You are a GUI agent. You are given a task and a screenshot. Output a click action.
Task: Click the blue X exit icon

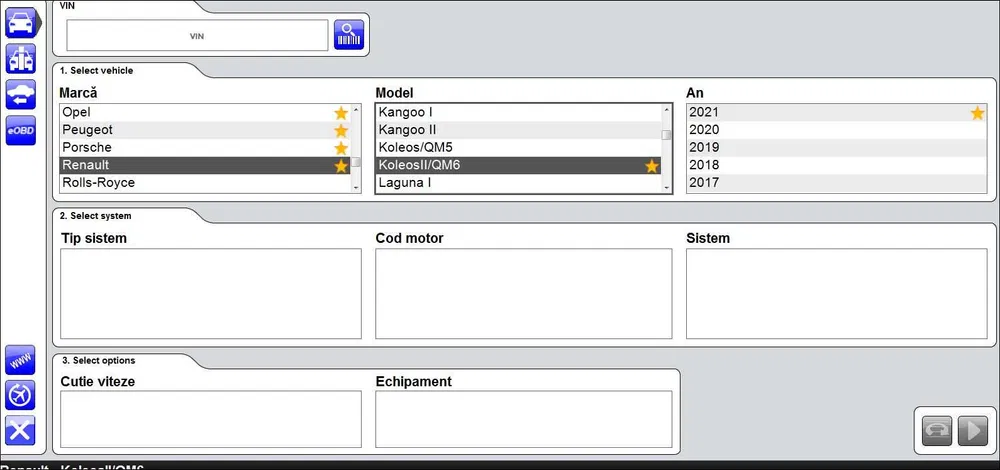(21, 430)
